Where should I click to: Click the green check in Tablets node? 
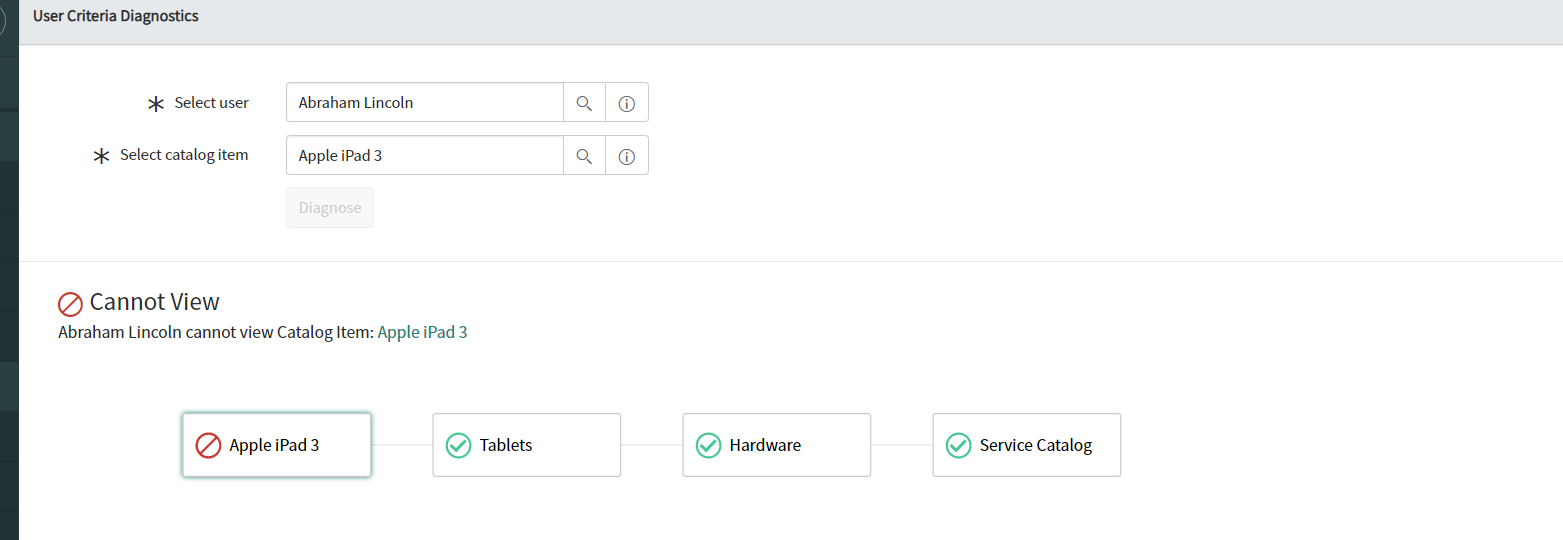[x=458, y=445]
